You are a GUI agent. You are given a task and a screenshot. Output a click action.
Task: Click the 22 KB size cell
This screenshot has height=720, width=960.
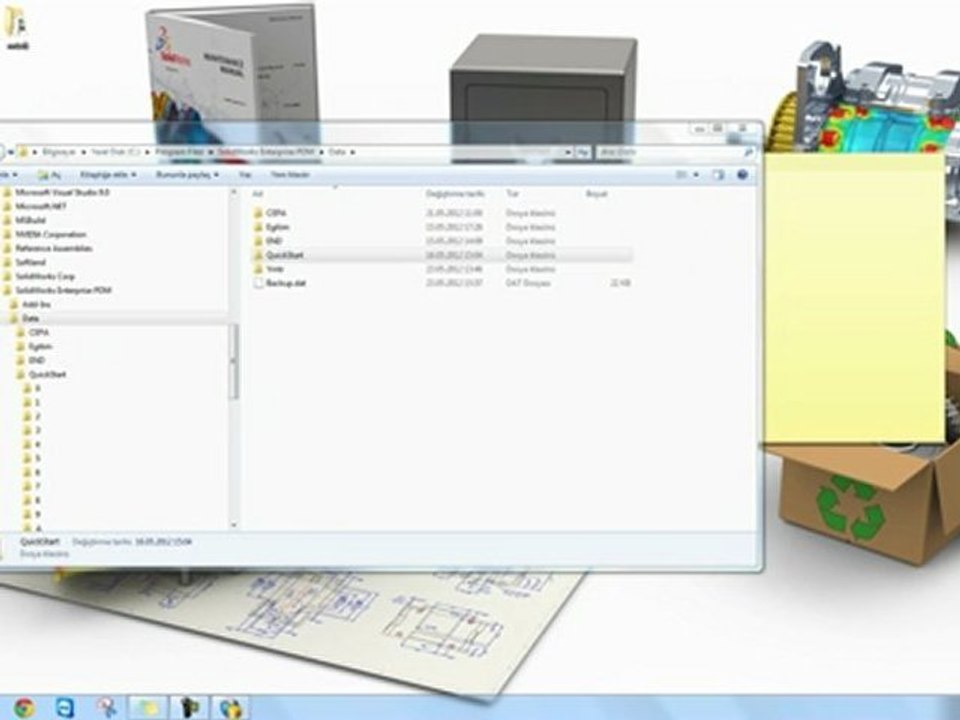621,283
